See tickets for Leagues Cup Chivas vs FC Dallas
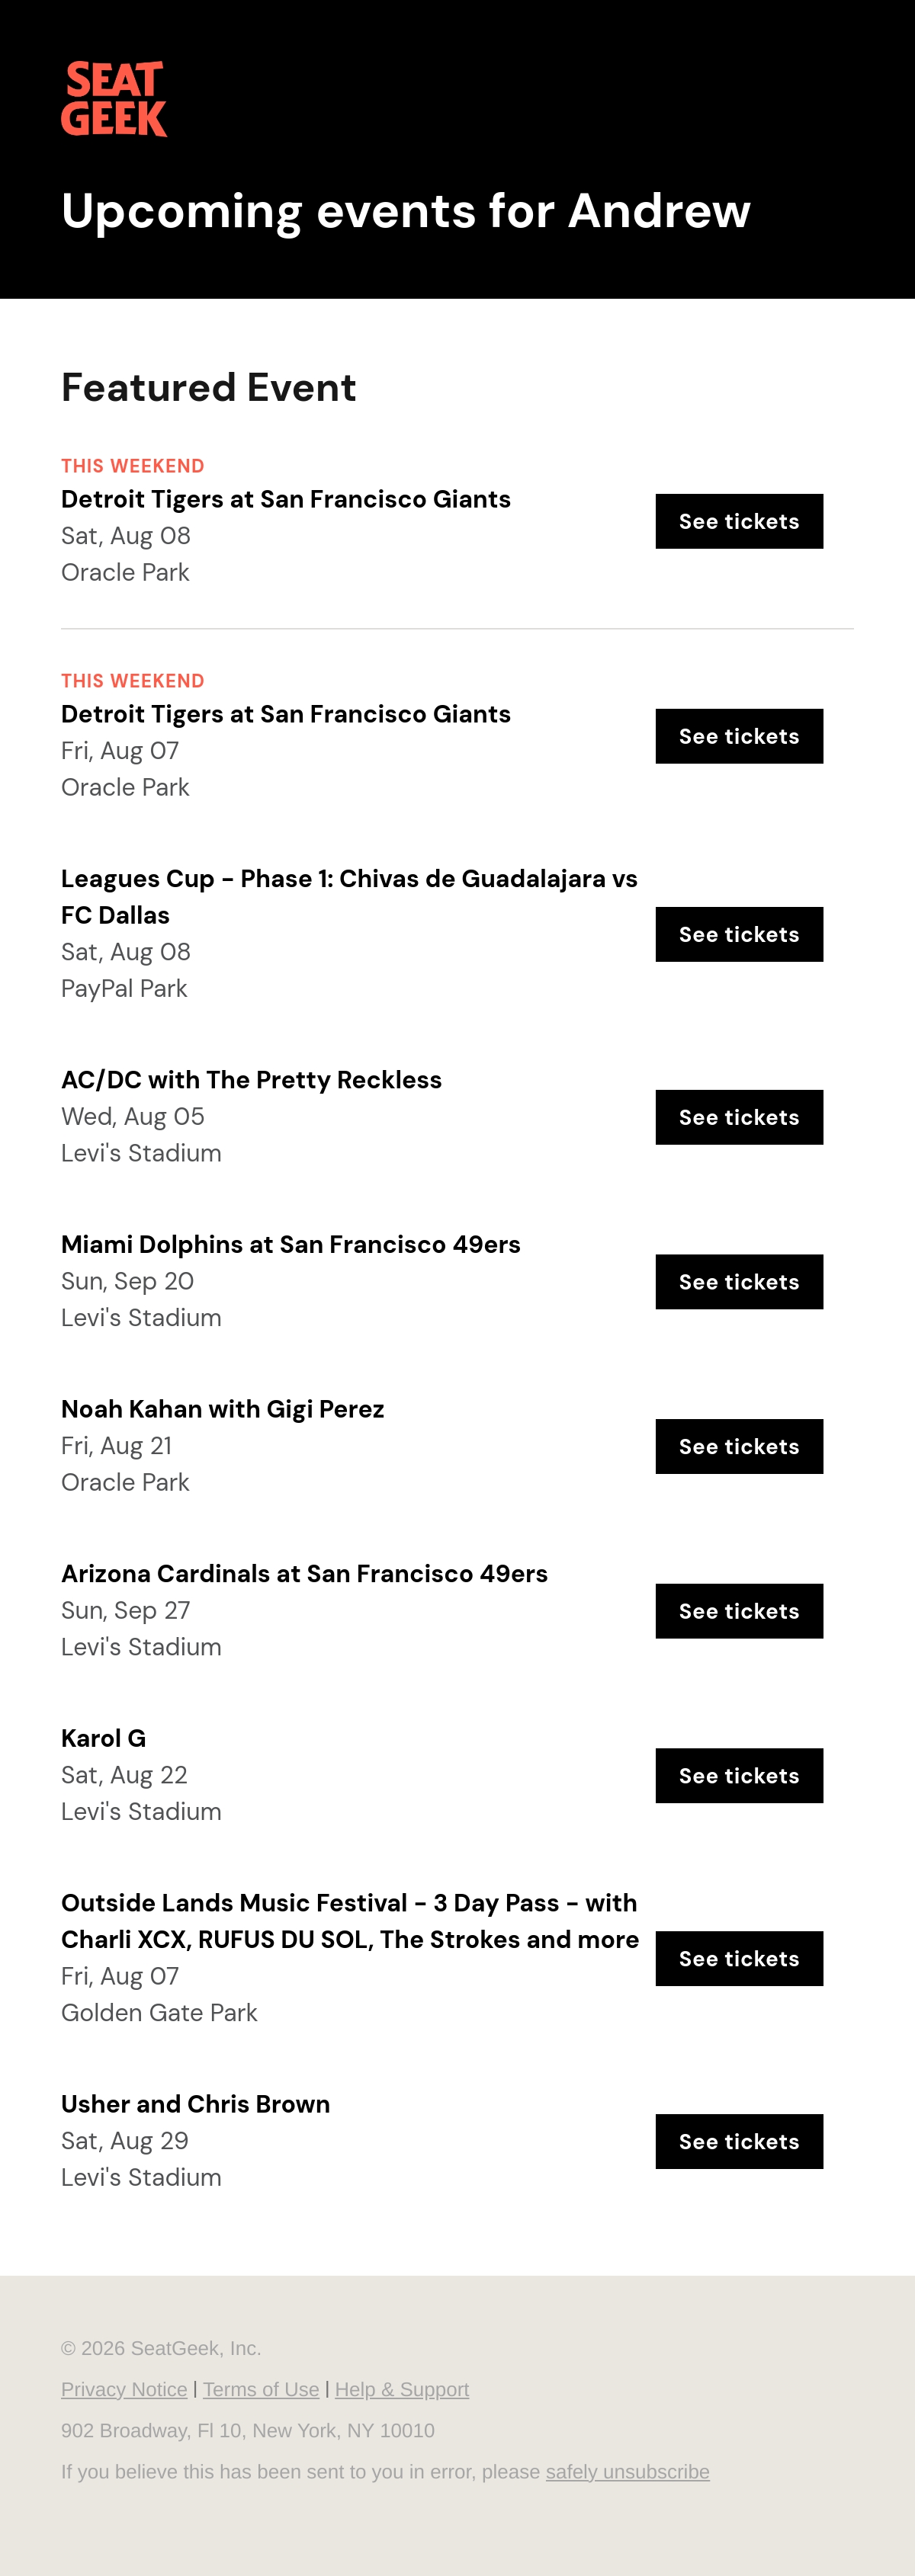 pyautogui.click(x=739, y=934)
